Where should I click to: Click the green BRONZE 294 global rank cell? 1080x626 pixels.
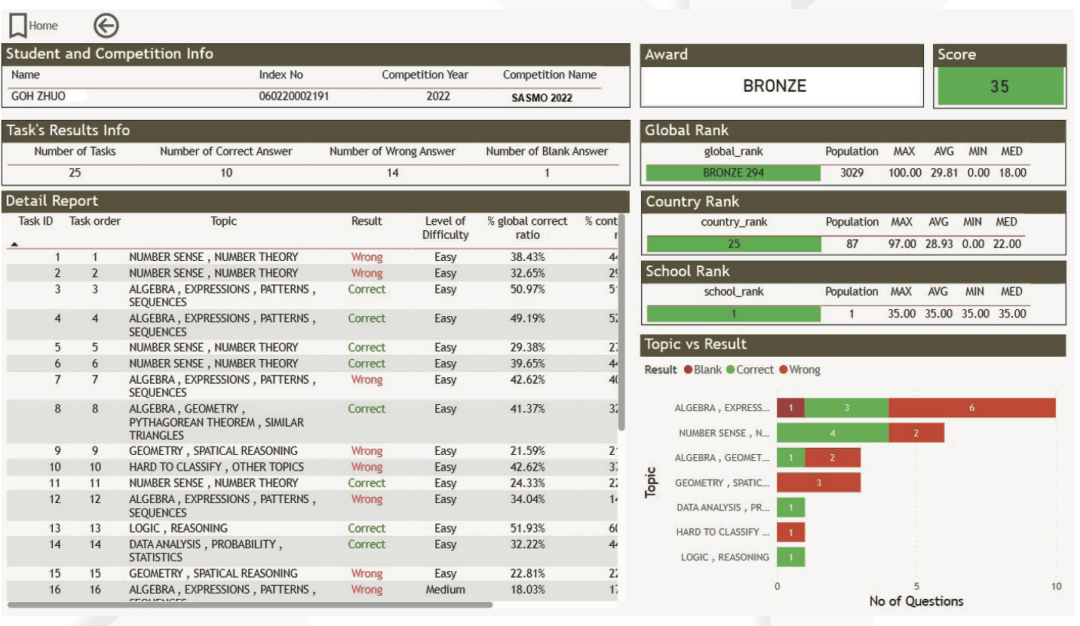click(x=732, y=173)
